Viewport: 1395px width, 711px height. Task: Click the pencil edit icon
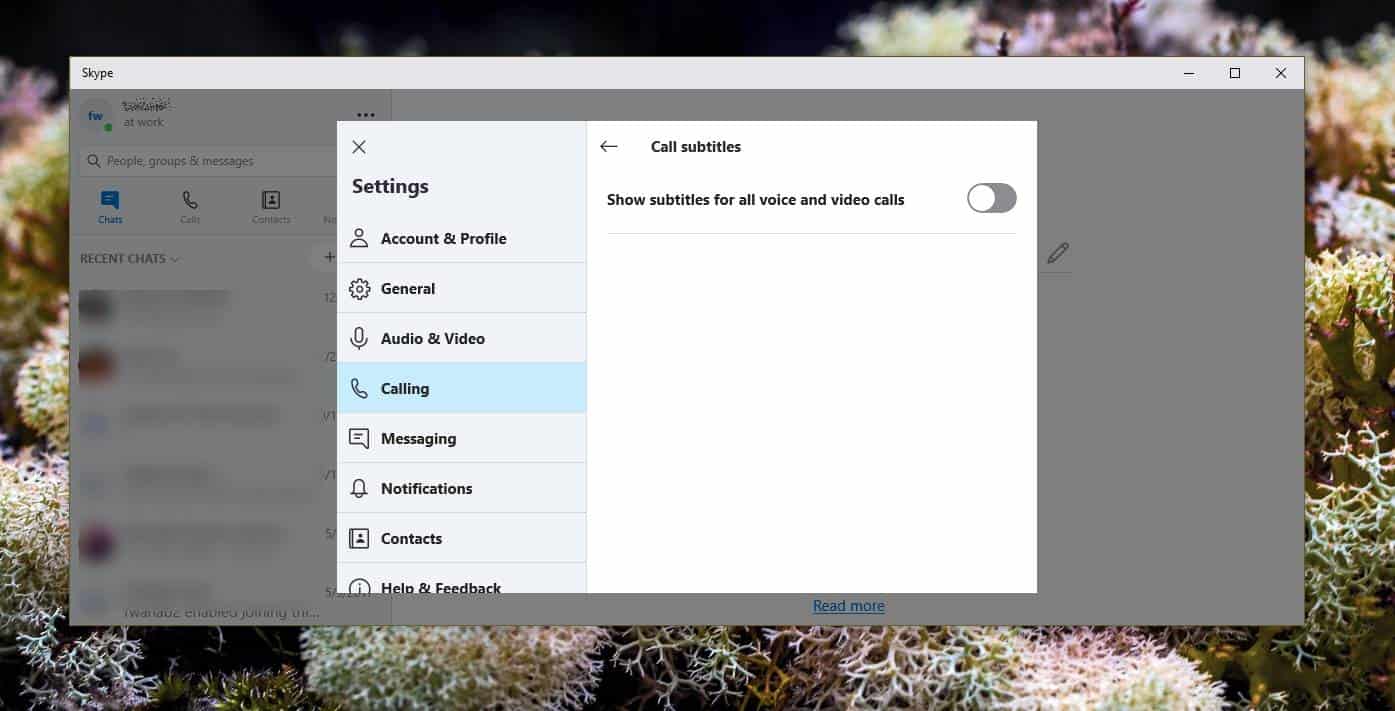tap(1057, 254)
